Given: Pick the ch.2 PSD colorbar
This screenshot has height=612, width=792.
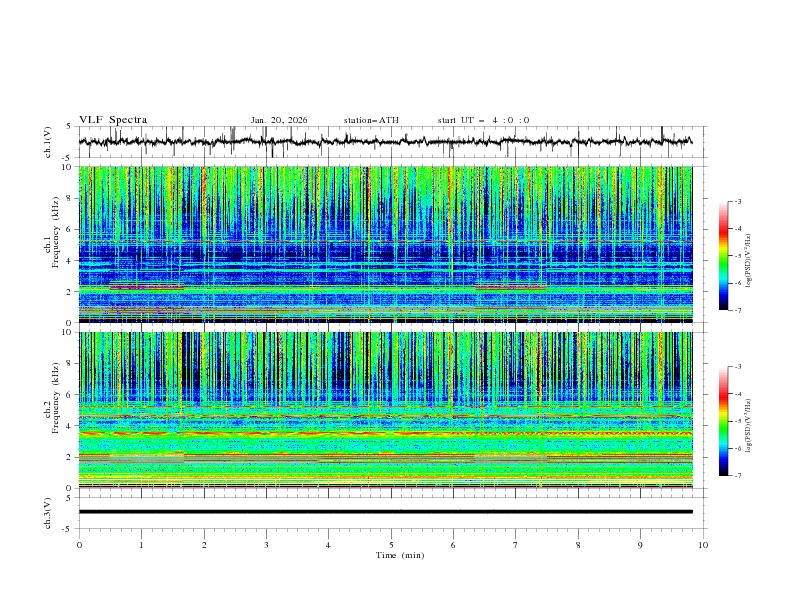Looking at the screenshot, I should click(724, 421).
